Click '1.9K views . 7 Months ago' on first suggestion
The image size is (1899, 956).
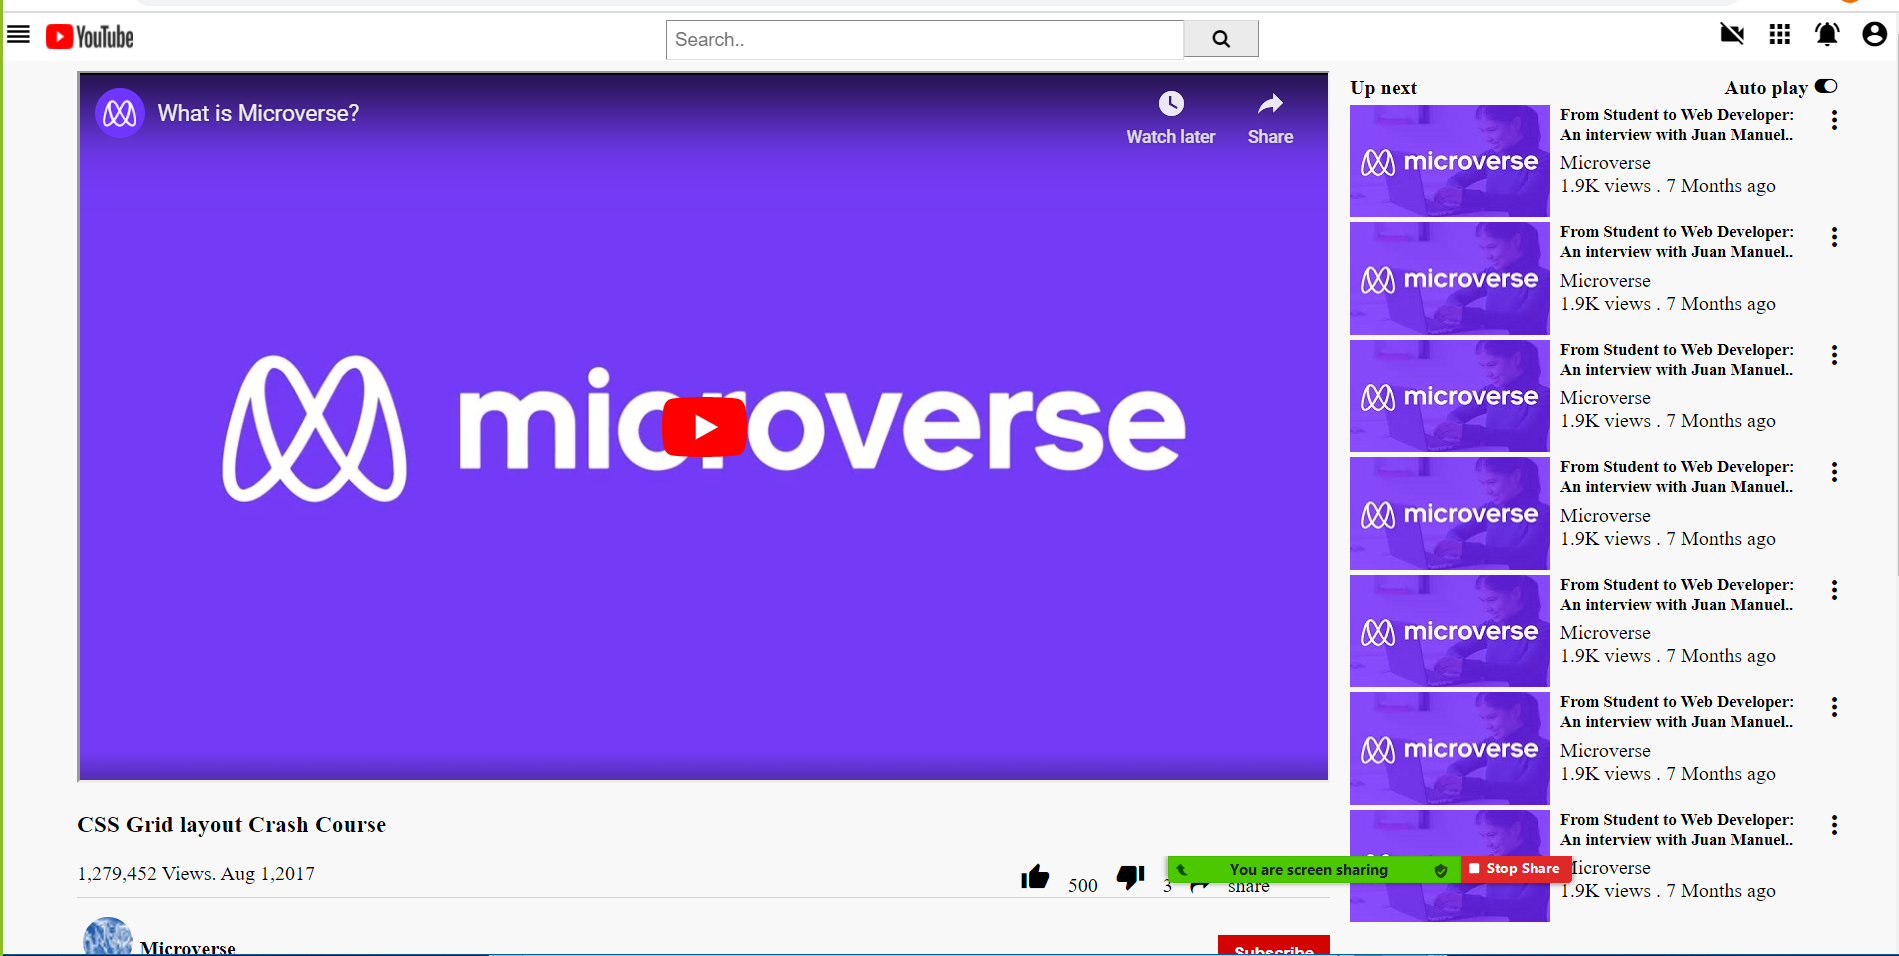point(1668,186)
